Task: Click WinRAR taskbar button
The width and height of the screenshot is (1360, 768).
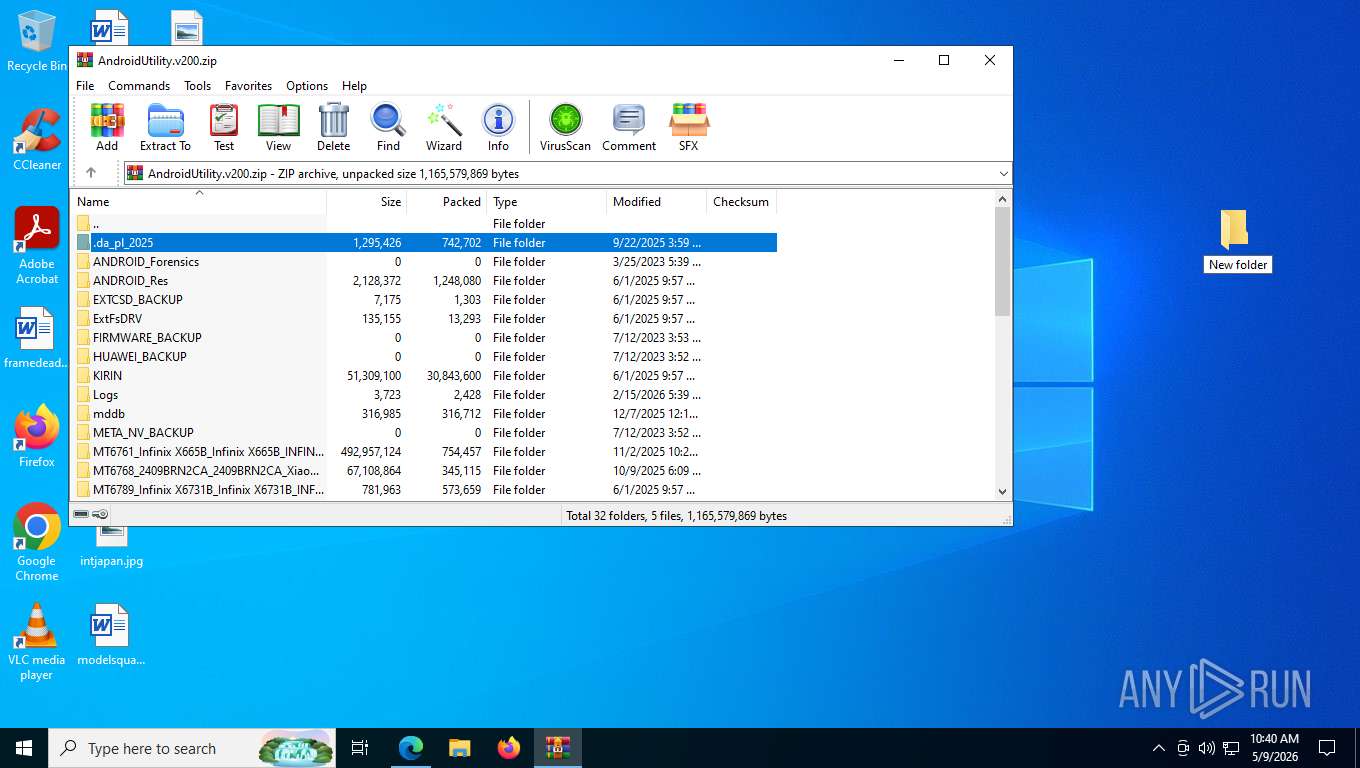Action: point(558,748)
